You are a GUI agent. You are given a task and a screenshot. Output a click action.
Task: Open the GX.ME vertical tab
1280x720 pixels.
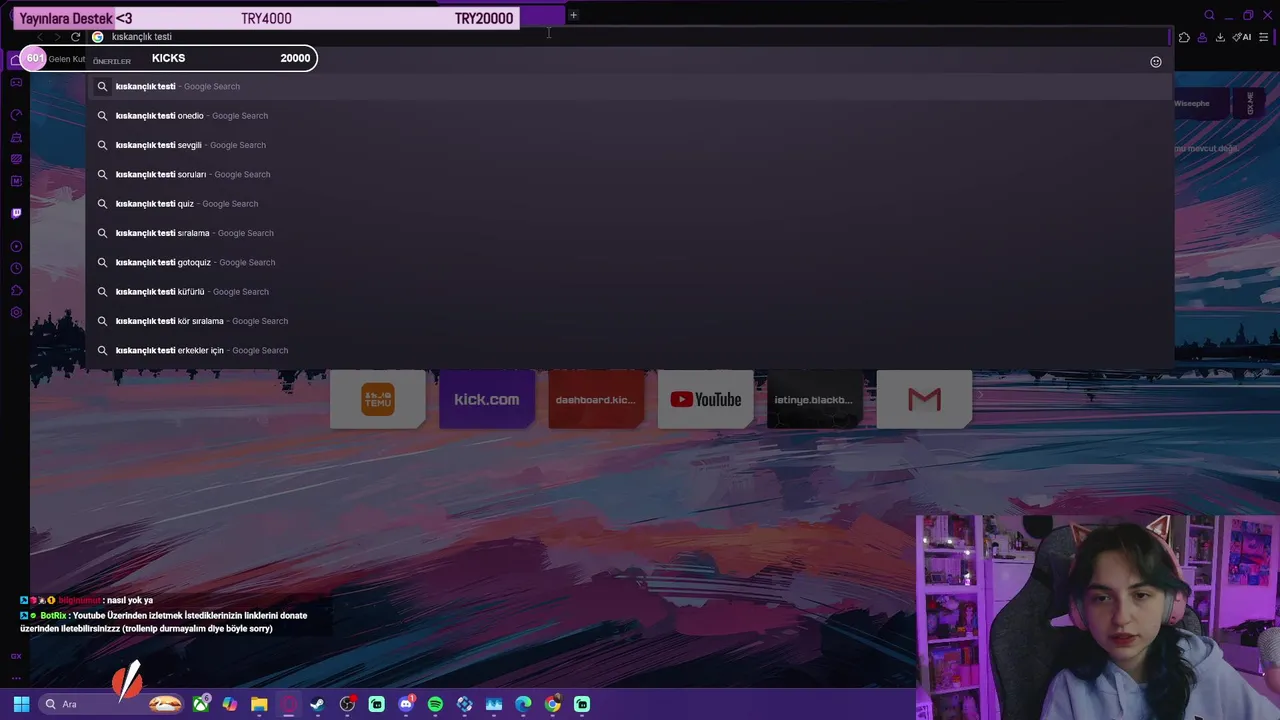(x=1250, y=104)
